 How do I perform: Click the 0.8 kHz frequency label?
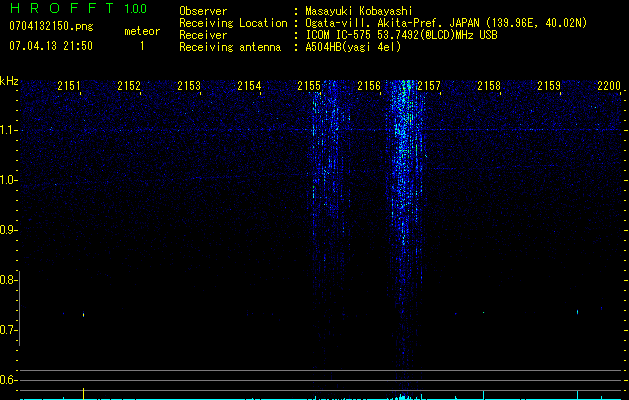click(7, 280)
